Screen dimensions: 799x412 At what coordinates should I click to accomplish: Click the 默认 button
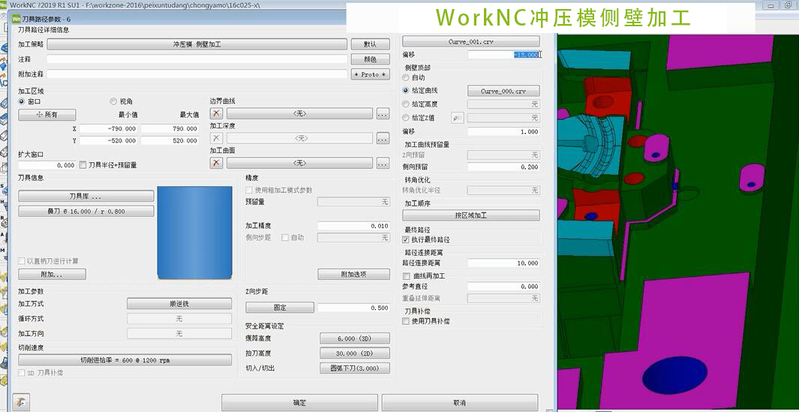tap(370, 44)
